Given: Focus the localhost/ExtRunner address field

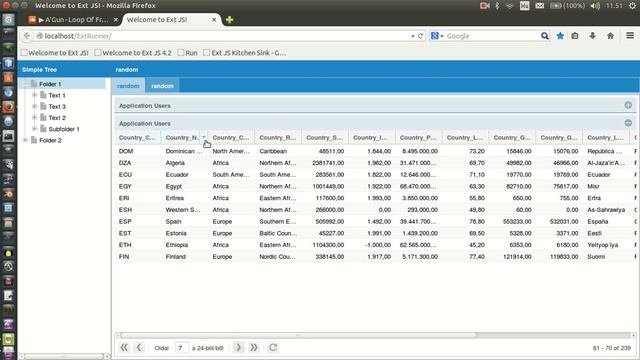Looking at the screenshot, I should [x=224, y=36].
